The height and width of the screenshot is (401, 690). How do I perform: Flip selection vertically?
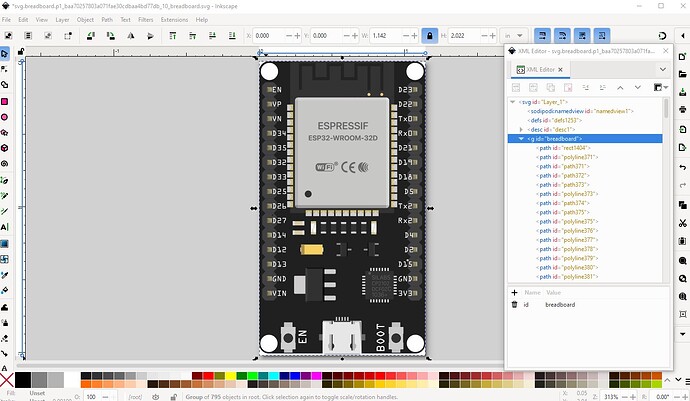[x=150, y=36]
